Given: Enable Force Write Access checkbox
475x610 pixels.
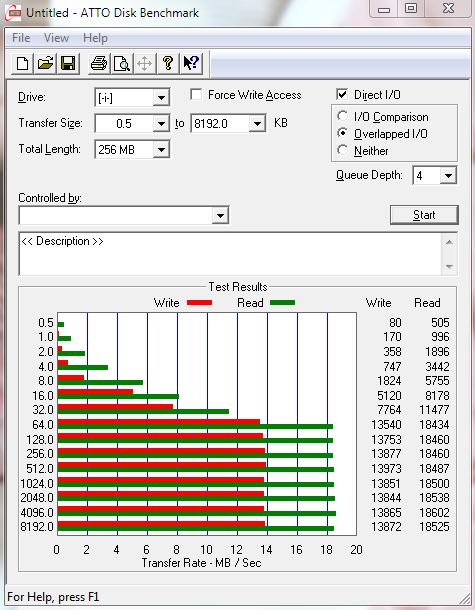Looking at the screenshot, I should point(196,95).
